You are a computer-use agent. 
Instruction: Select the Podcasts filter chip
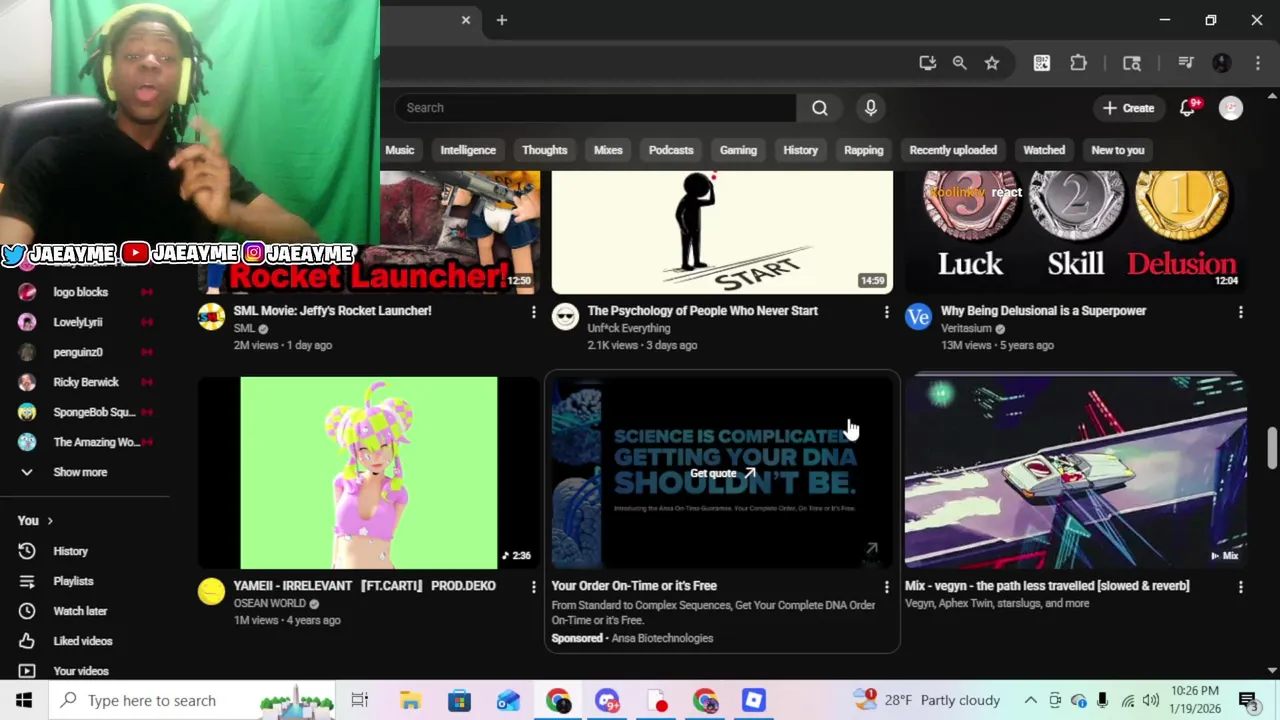coord(671,150)
